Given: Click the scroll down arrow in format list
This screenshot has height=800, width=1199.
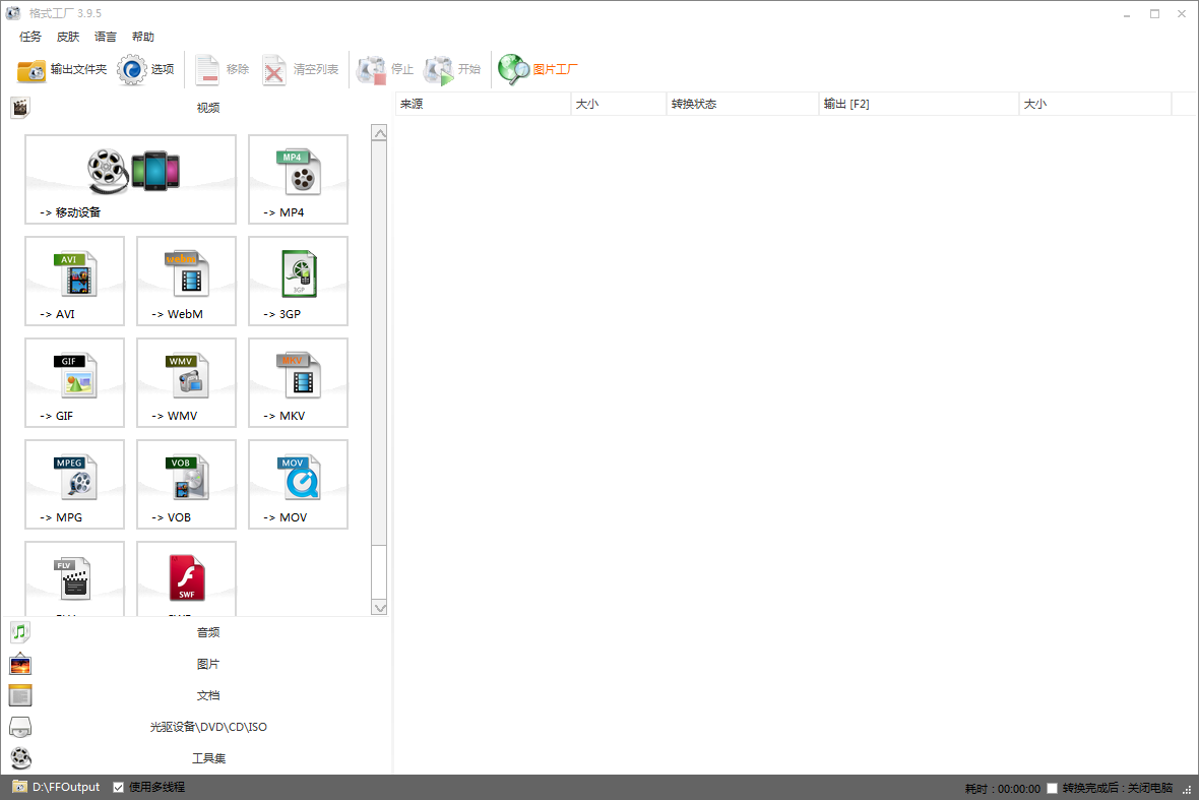Looking at the screenshot, I should click(x=379, y=608).
